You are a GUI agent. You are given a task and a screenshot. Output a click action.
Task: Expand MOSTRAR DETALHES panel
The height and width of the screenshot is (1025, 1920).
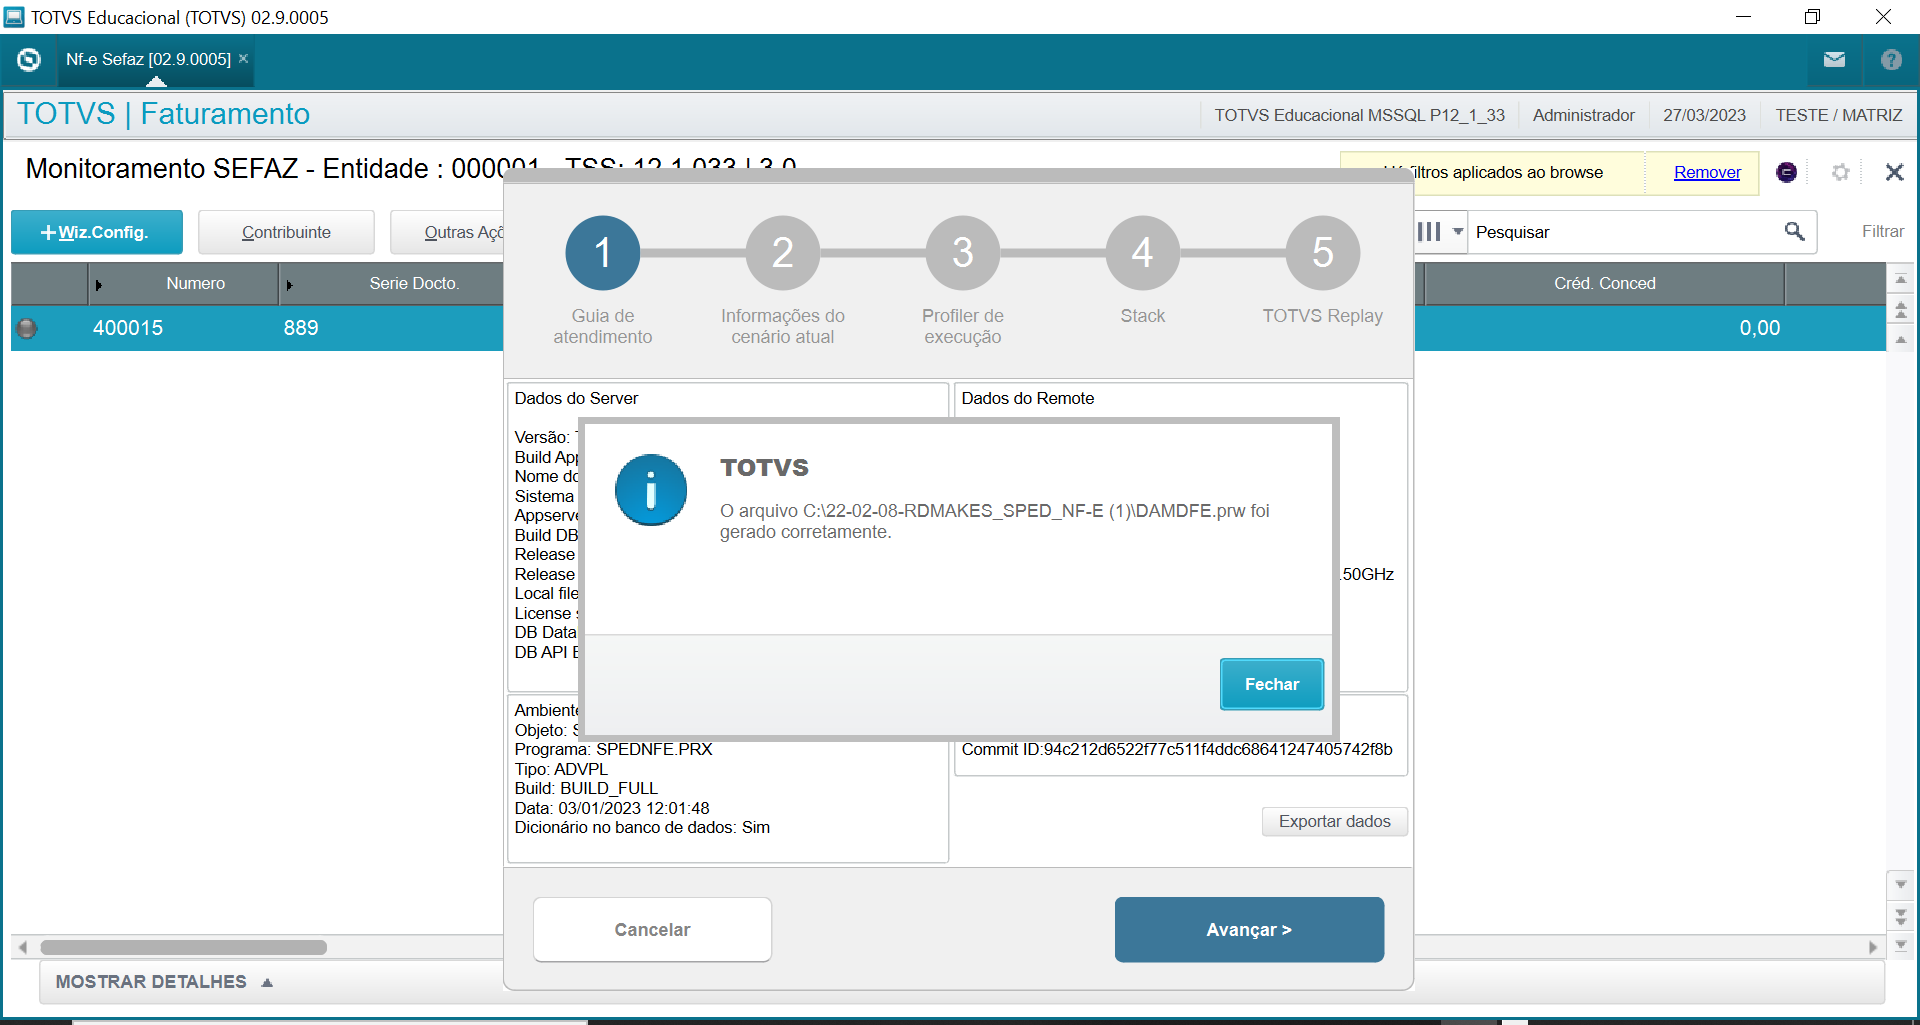tap(165, 982)
